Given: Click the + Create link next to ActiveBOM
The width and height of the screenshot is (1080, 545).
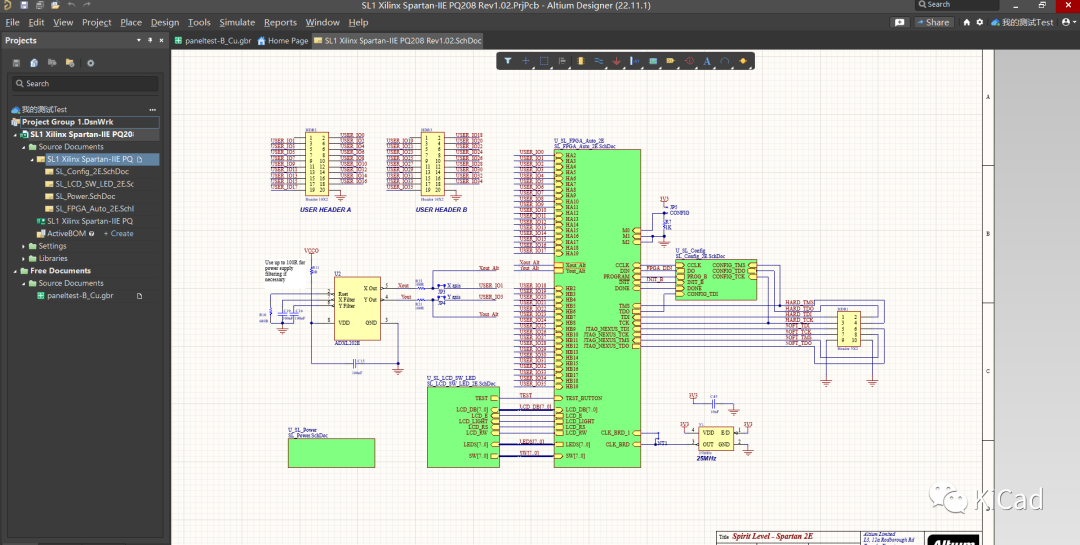Looking at the screenshot, I should point(118,234).
